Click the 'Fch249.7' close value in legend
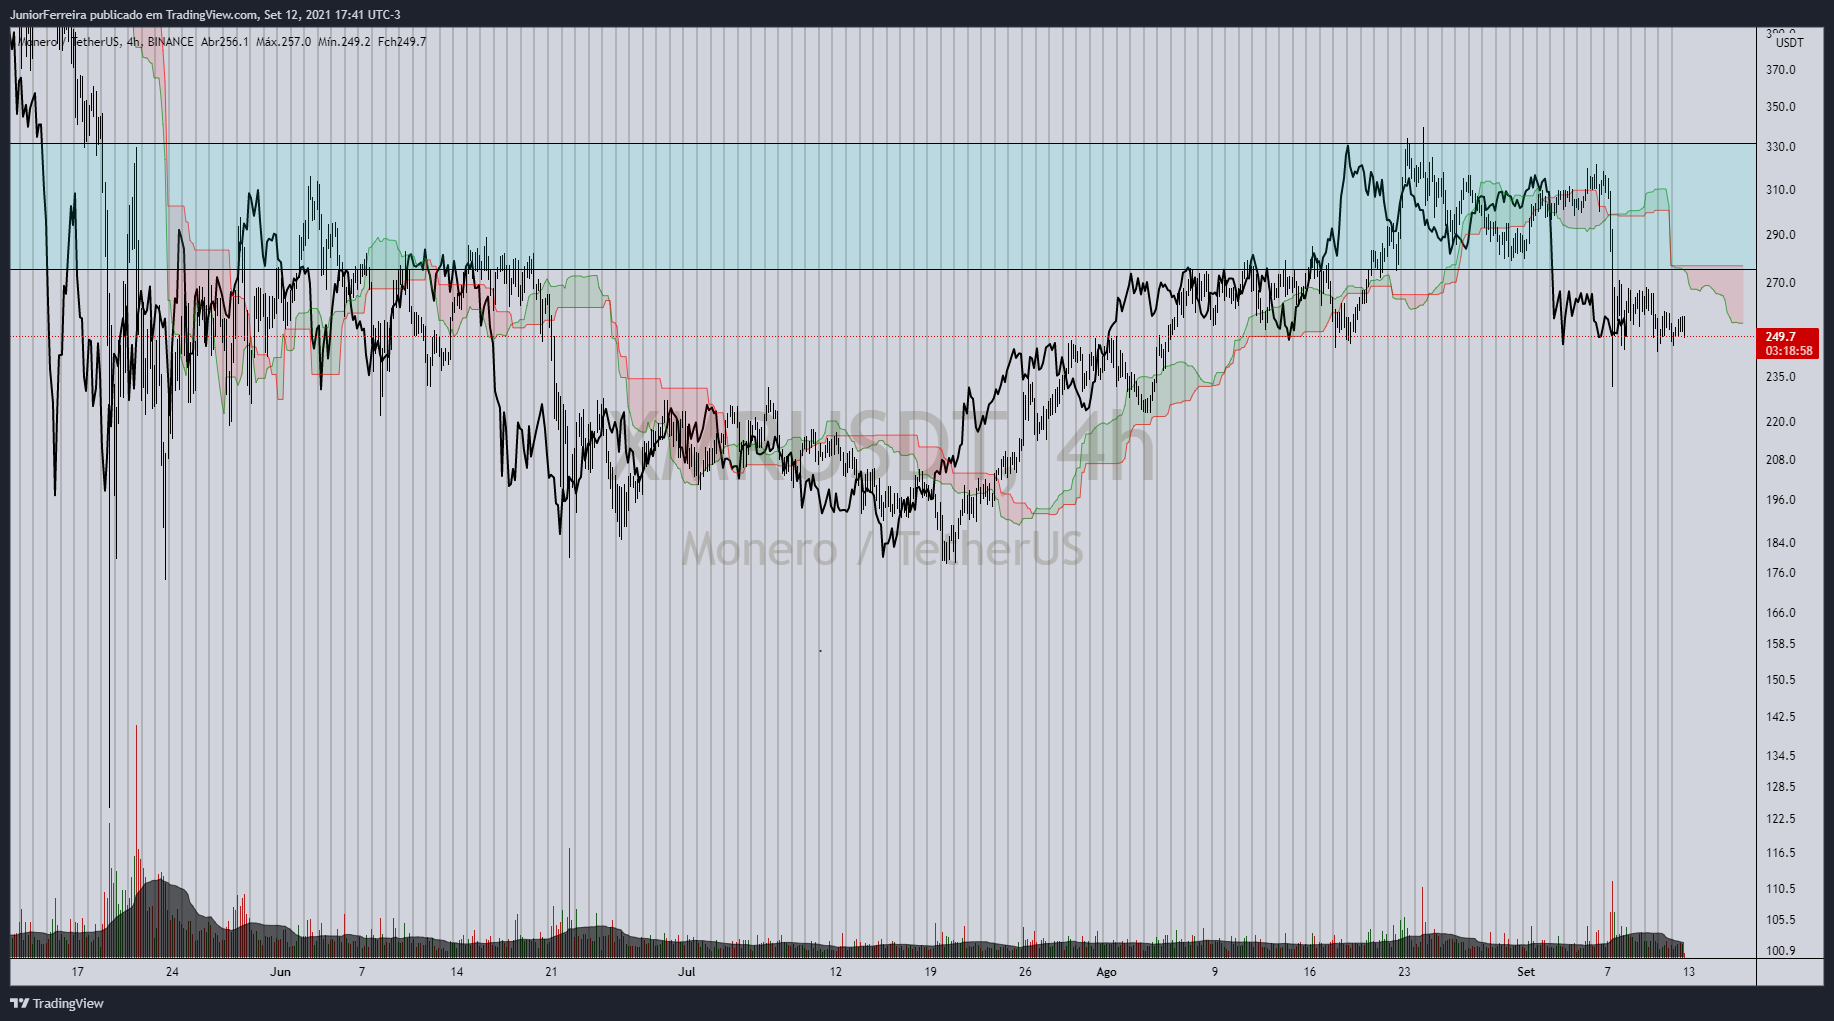The height and width of the screenshot is (1021, 1834). [x=402, y=42]
